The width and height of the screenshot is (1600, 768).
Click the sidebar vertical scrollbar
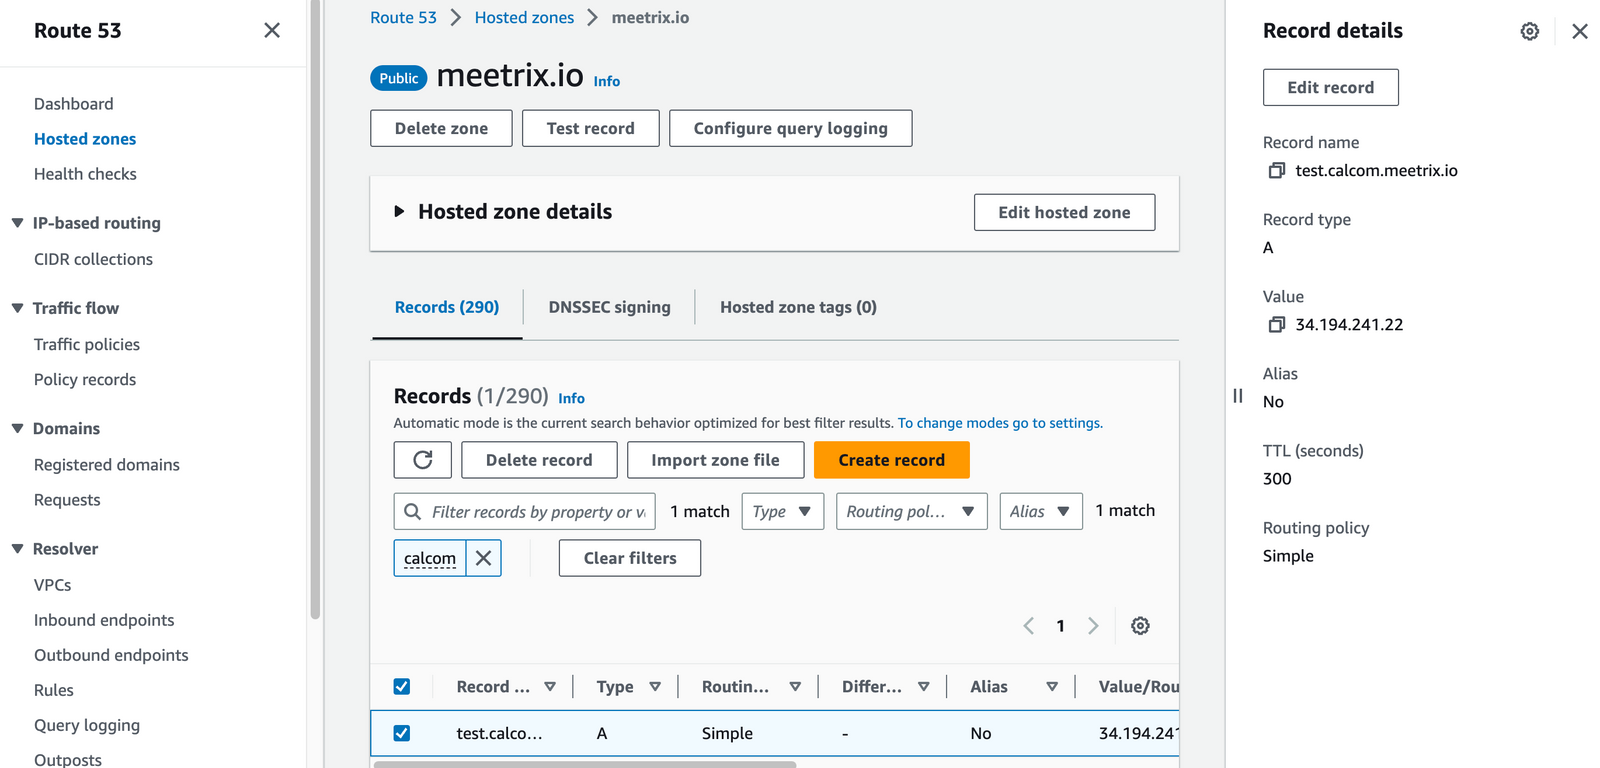(315, 310)
